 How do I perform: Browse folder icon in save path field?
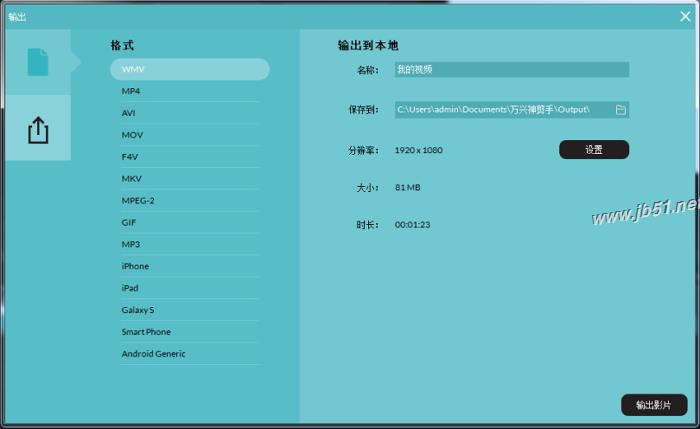[x=621, y=110]
